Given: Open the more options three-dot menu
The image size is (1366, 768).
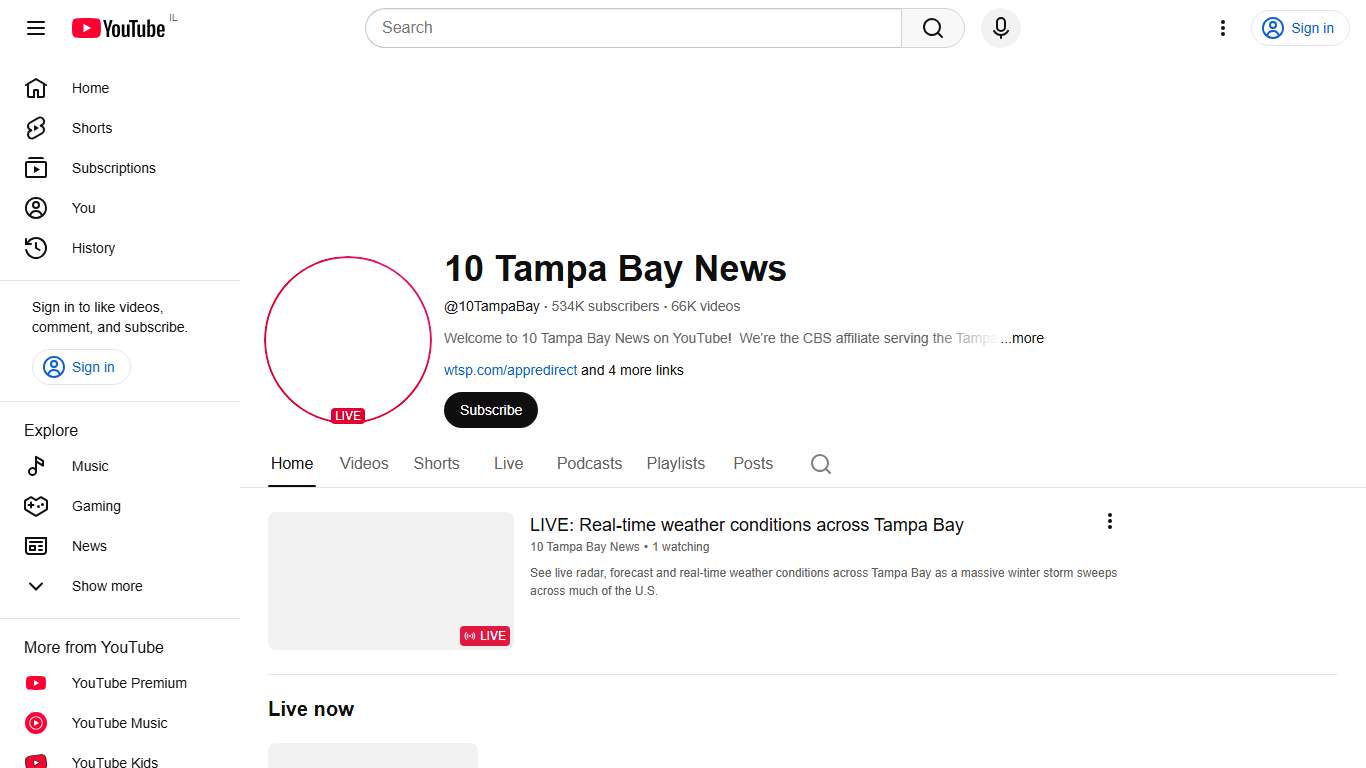Looking at the screenshot, I should point(1222,28).
